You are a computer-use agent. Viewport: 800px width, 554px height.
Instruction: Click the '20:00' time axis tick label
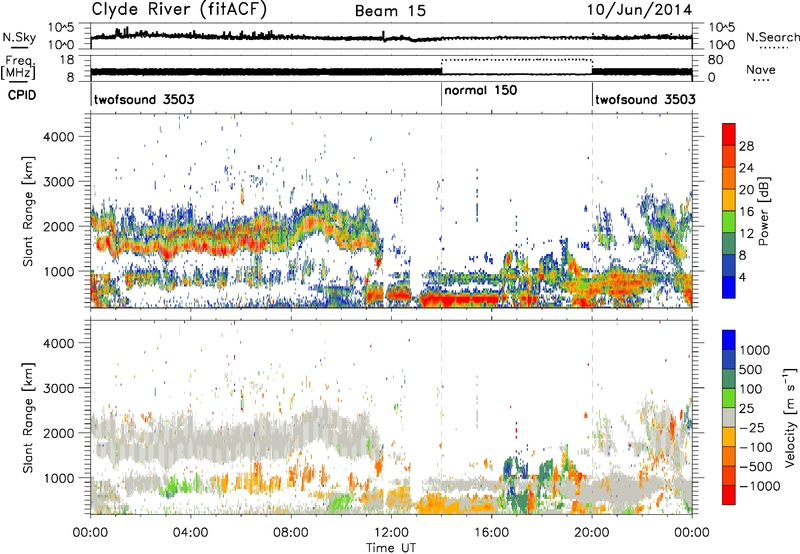coord(591,533)
